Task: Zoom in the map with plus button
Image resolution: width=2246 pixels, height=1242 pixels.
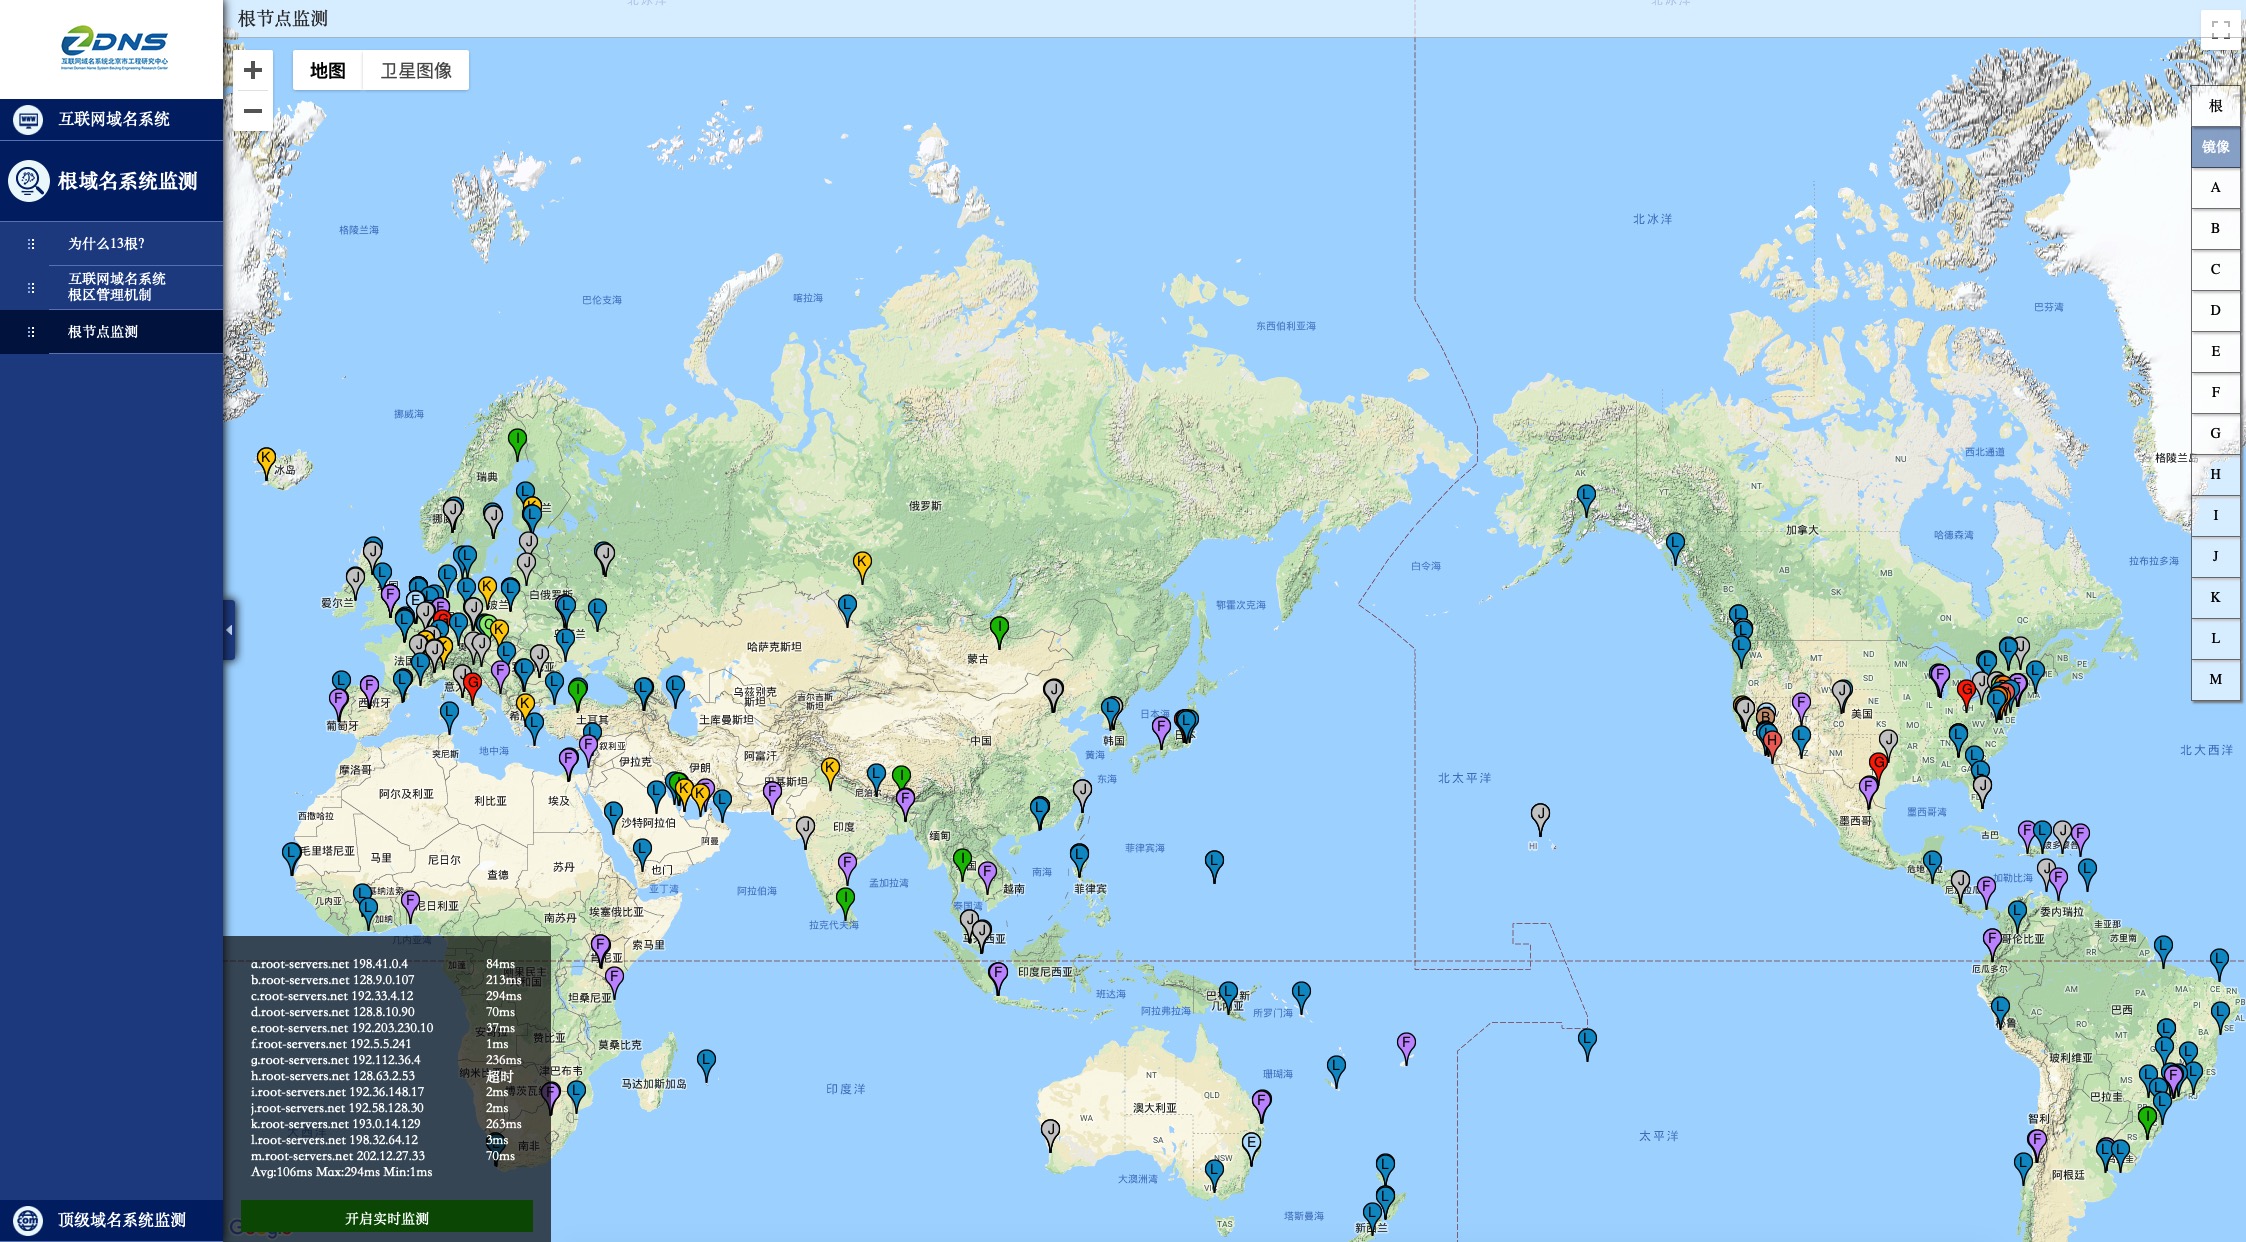Action: coord(253,70)
